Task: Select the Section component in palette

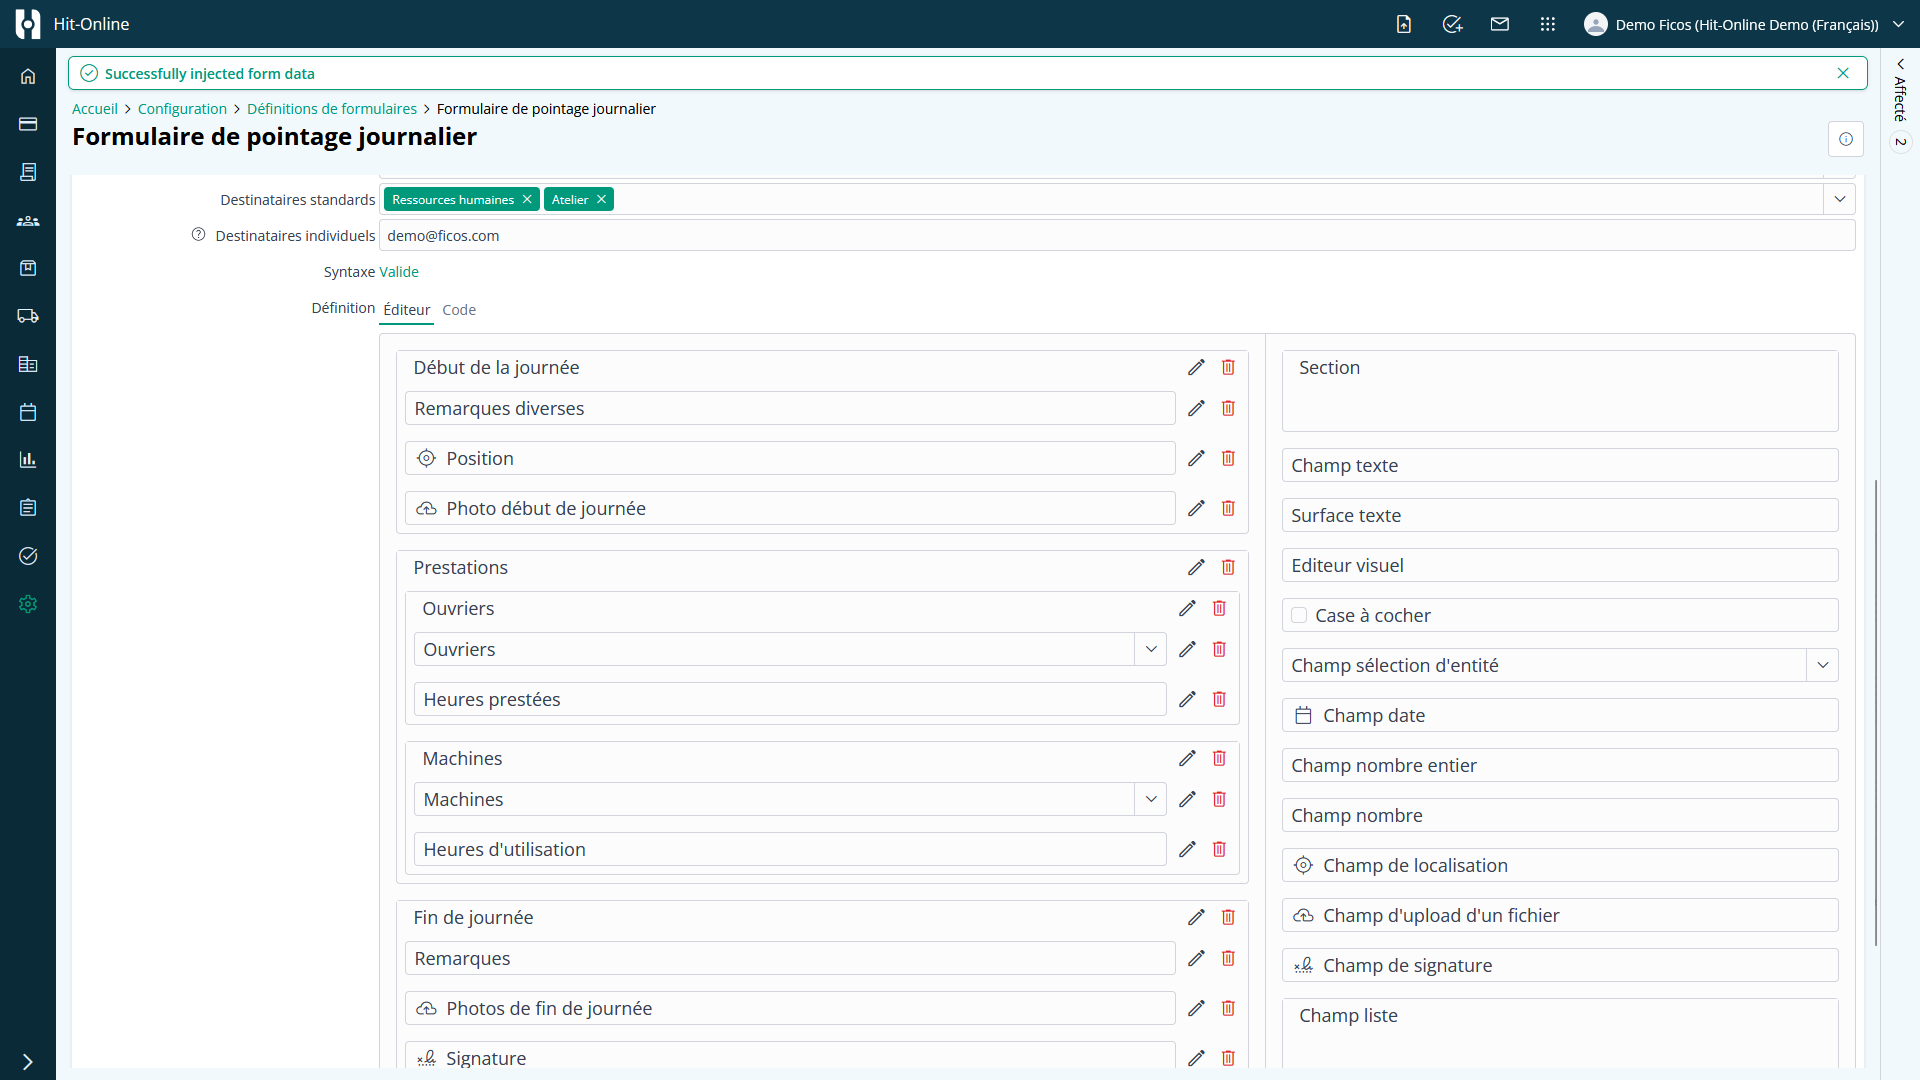Action: click(x=1560, y=391)
